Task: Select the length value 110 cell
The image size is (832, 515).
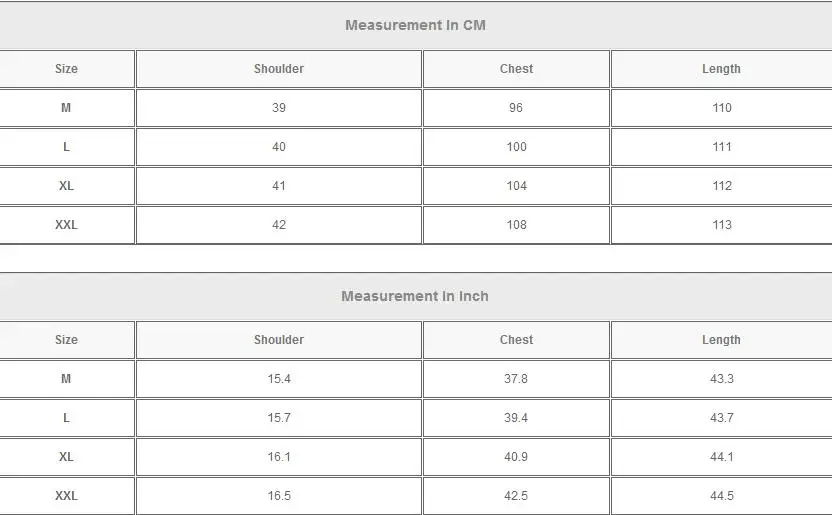Action: pyautogui.click(x=722, y=108)
